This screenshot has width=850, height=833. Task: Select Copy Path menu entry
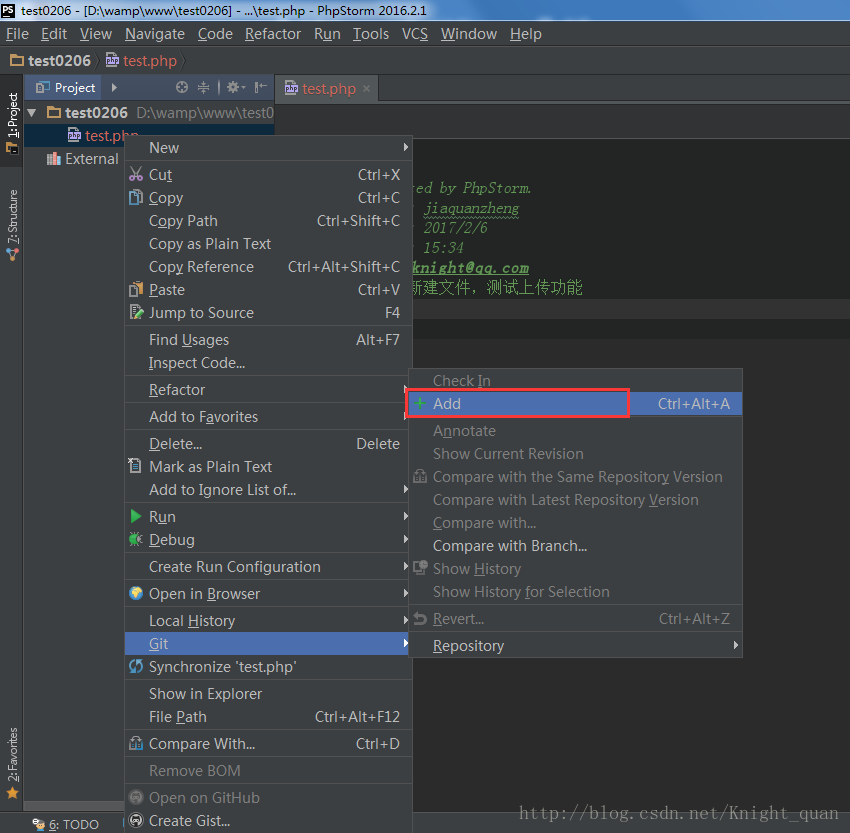[x=183, y=221]
